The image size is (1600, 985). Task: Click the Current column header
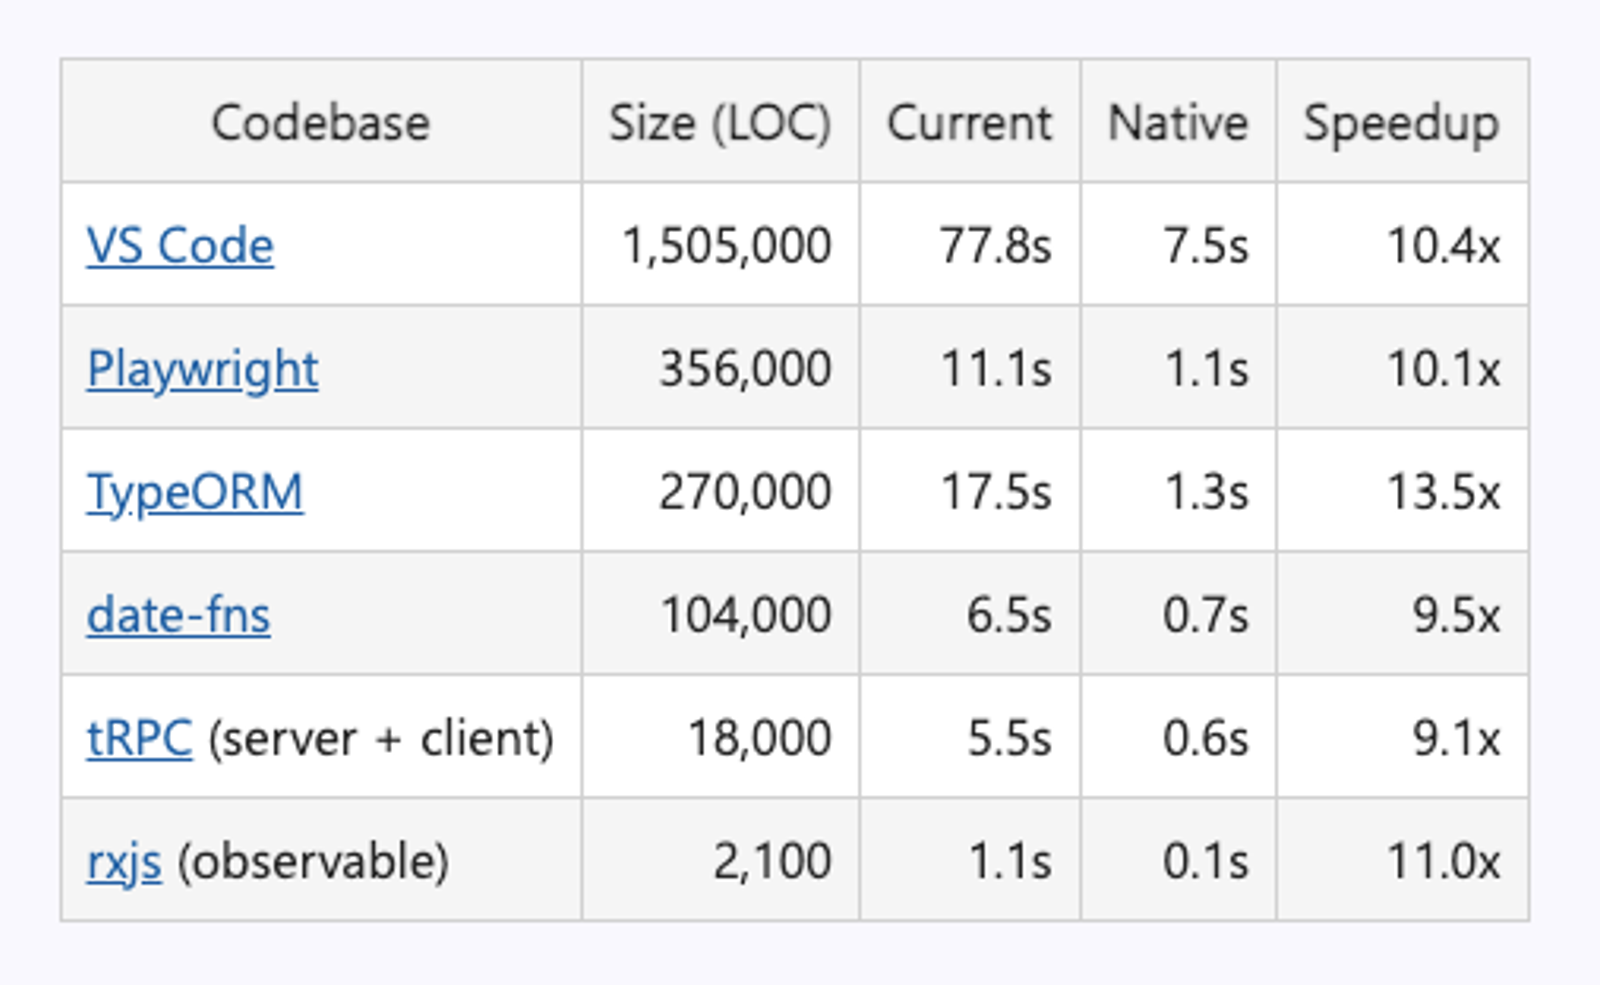pos(969,122)
